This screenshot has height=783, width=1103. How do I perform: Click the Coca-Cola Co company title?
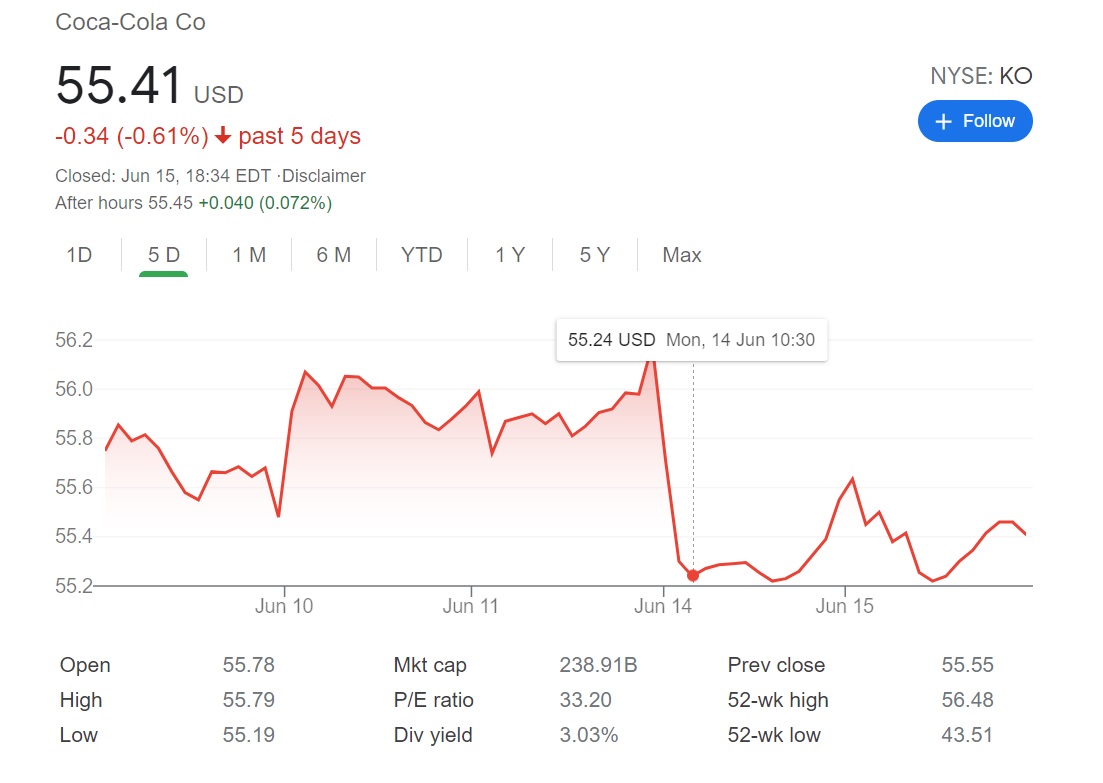pyautogui.click(x=131, y=22)
